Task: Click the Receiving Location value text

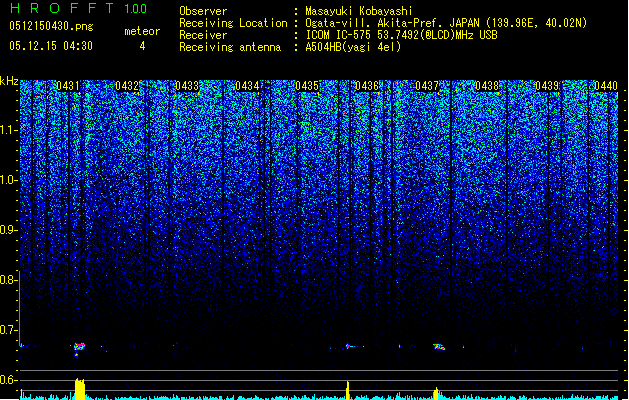Action: pos(446,23)
